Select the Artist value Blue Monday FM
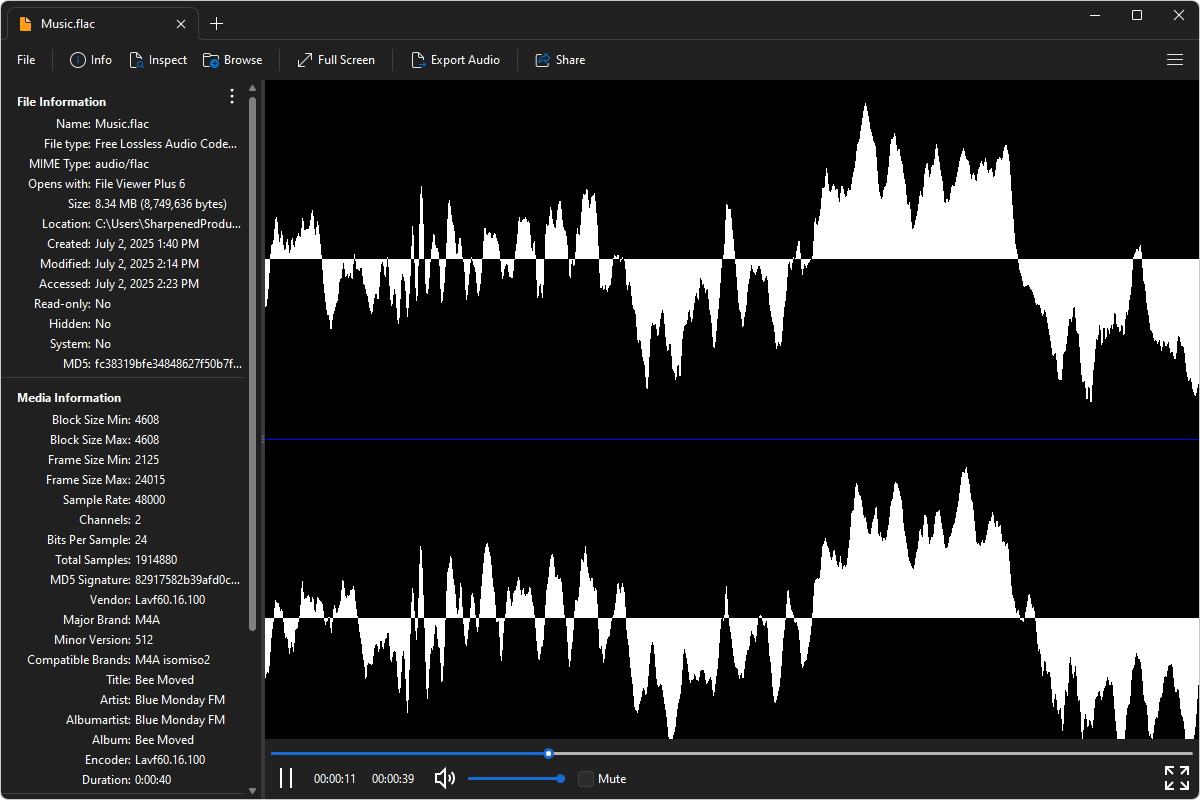 click(180, 700)
